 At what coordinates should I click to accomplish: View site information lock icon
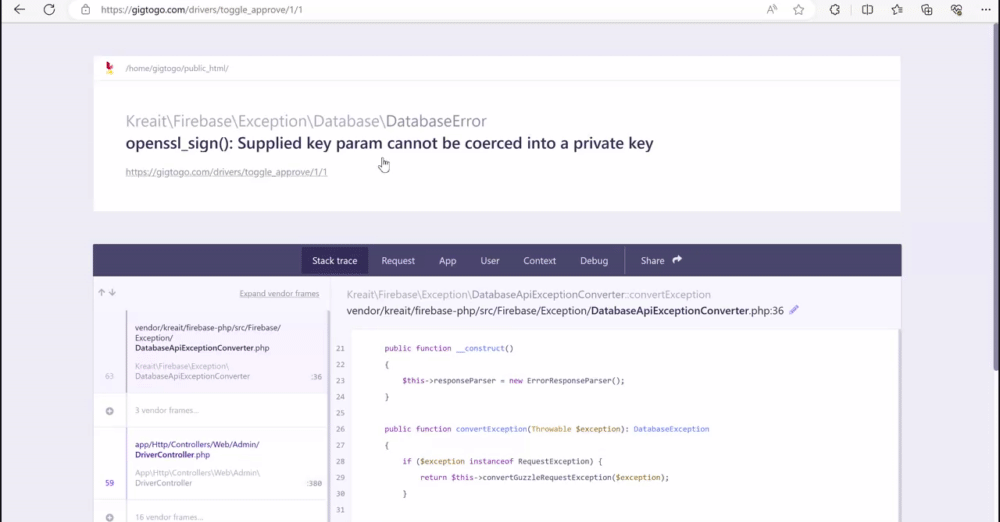pos(85,10)
